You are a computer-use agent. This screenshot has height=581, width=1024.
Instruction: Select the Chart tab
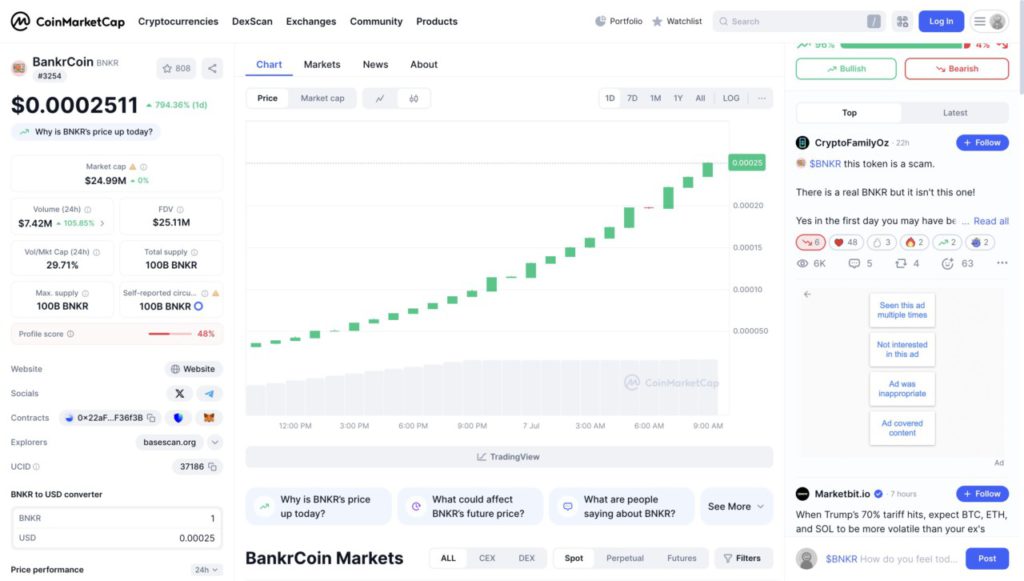[269, 65]
